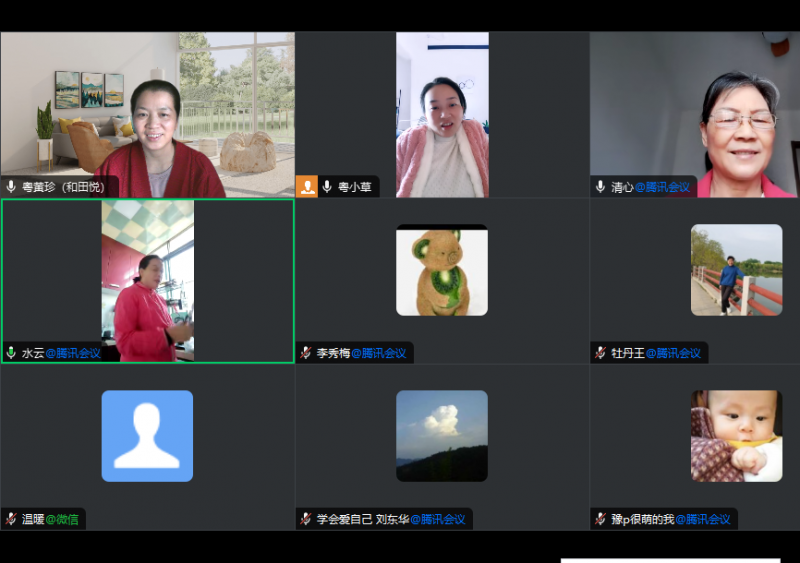800x563 pixels.
Task: Select 李秀梅's kiwi bear avatar
Action: (441, 270)
